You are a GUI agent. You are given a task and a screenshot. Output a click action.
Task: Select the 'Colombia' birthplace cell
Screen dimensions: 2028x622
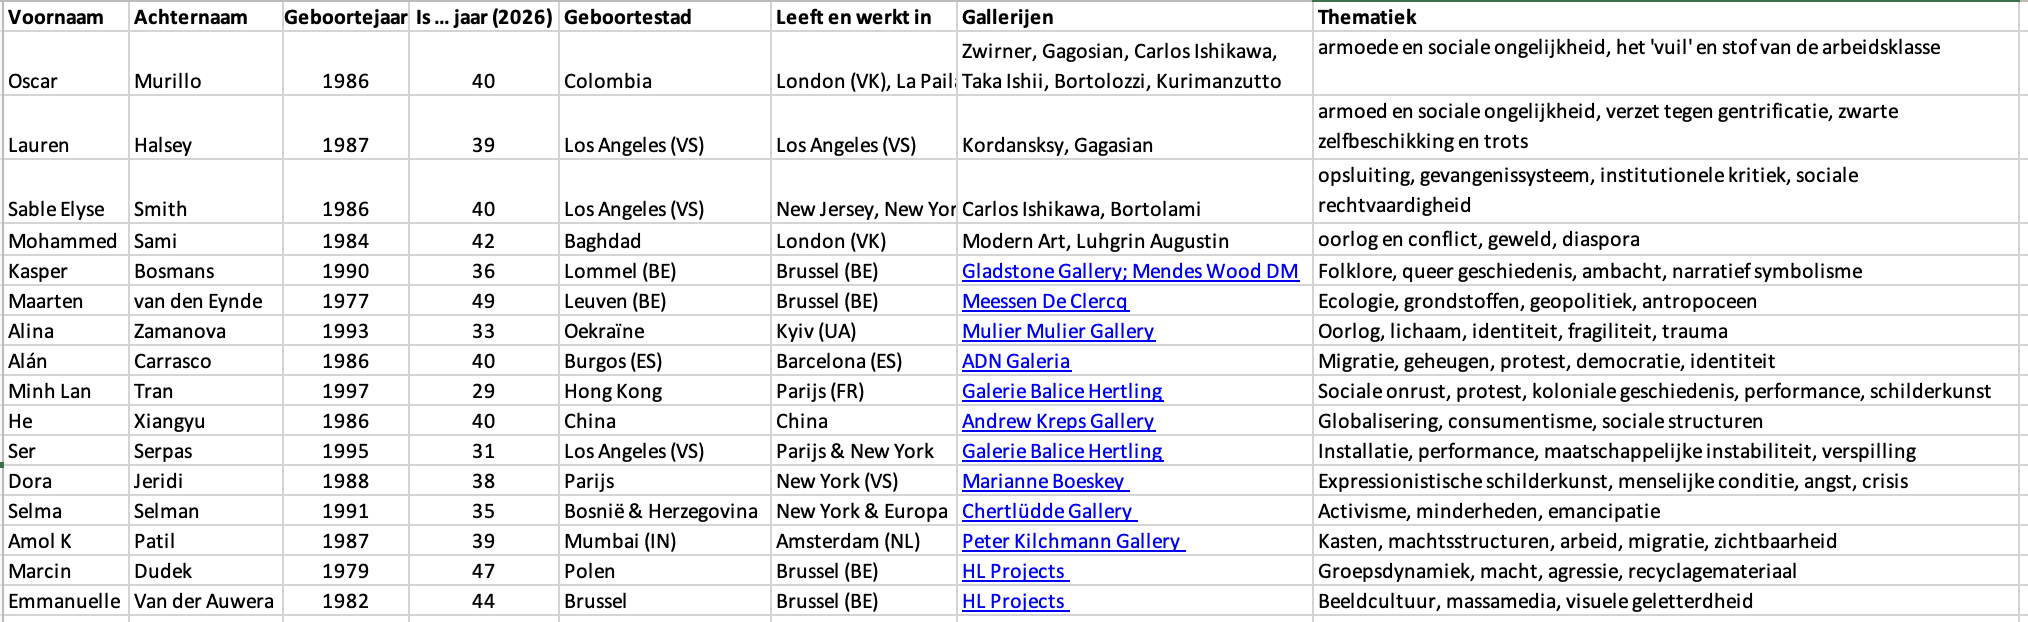[665, 64]
